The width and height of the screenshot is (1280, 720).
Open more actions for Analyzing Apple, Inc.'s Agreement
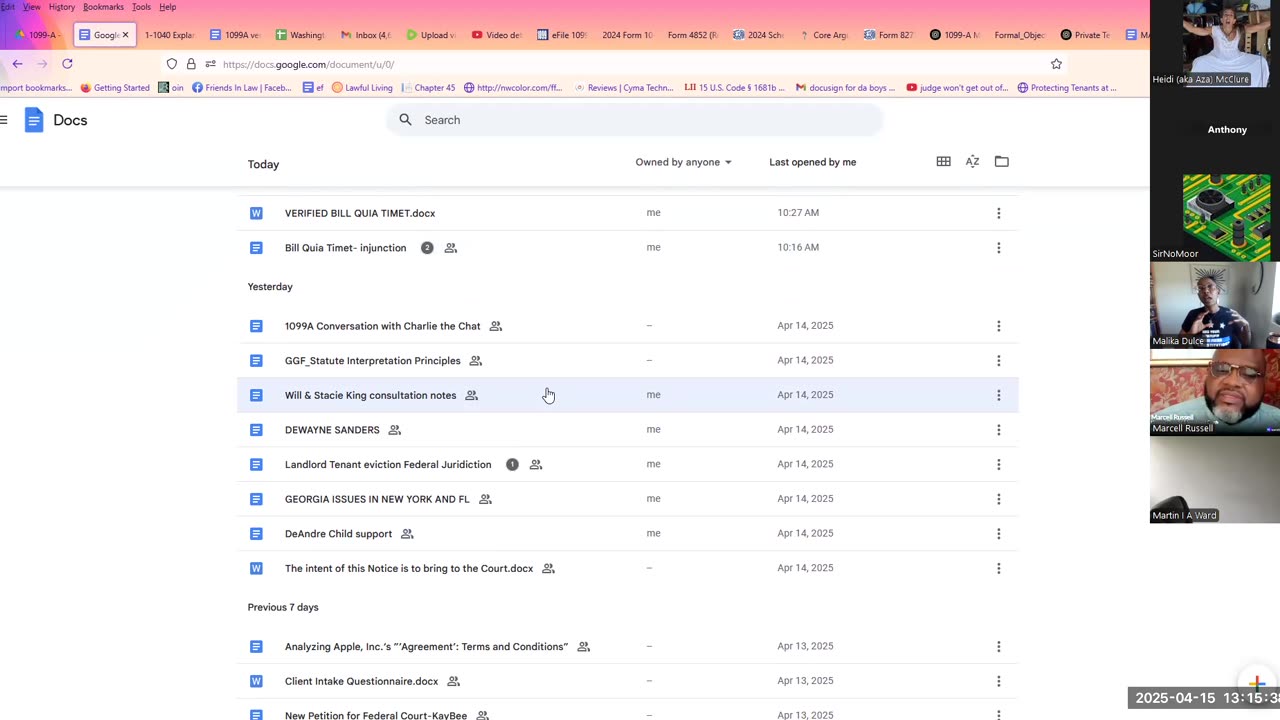pos(998,647)
